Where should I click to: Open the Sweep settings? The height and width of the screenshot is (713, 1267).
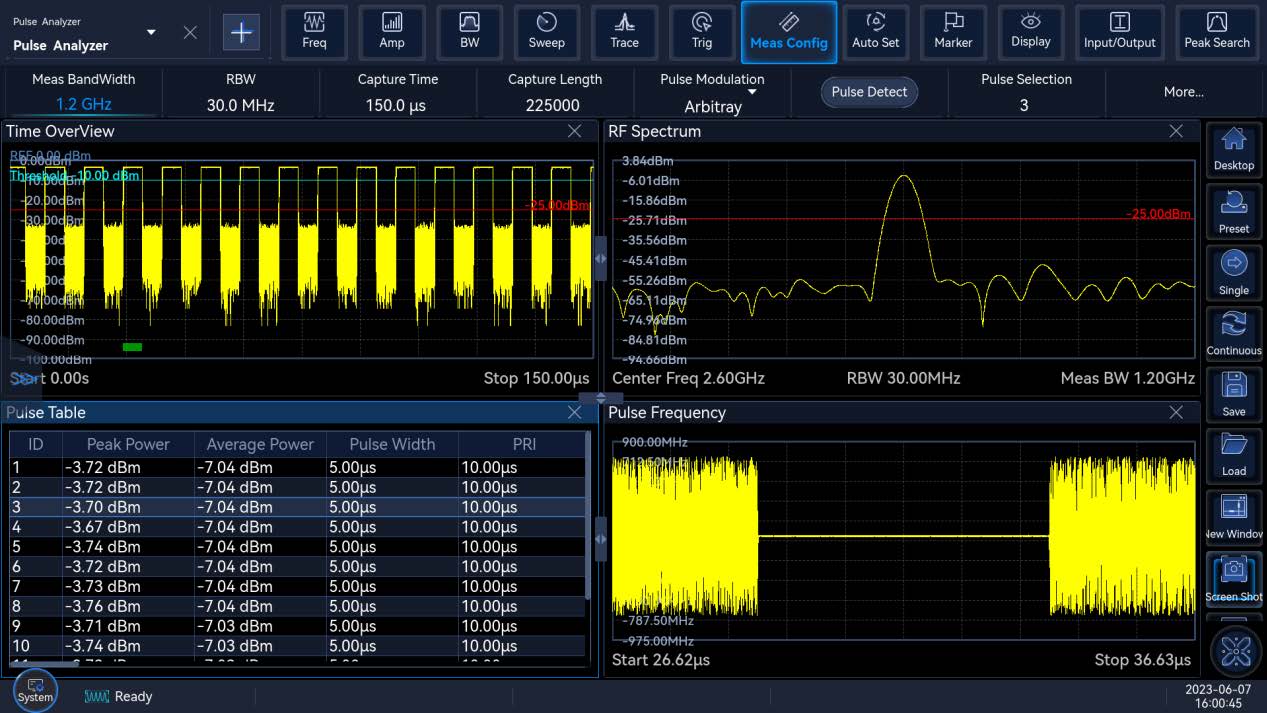coord(546,32)
